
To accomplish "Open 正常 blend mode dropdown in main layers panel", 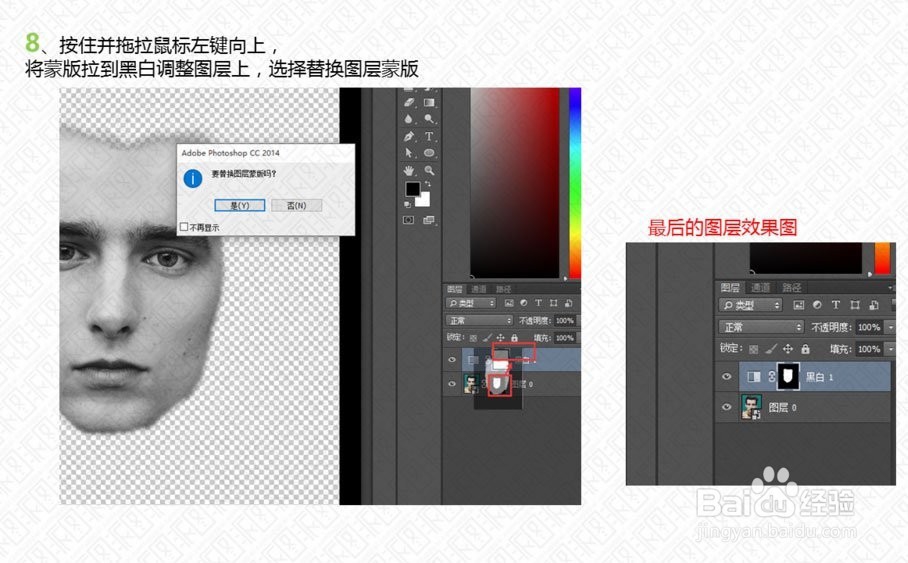I will [x=479, y=320].
